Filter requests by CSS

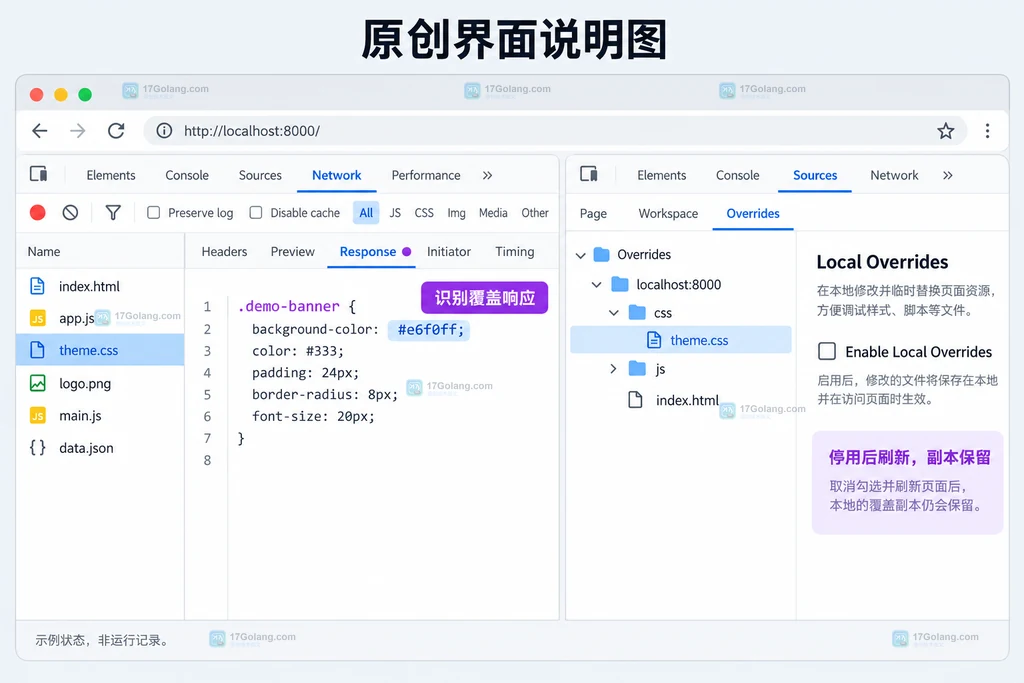(424, 213)
